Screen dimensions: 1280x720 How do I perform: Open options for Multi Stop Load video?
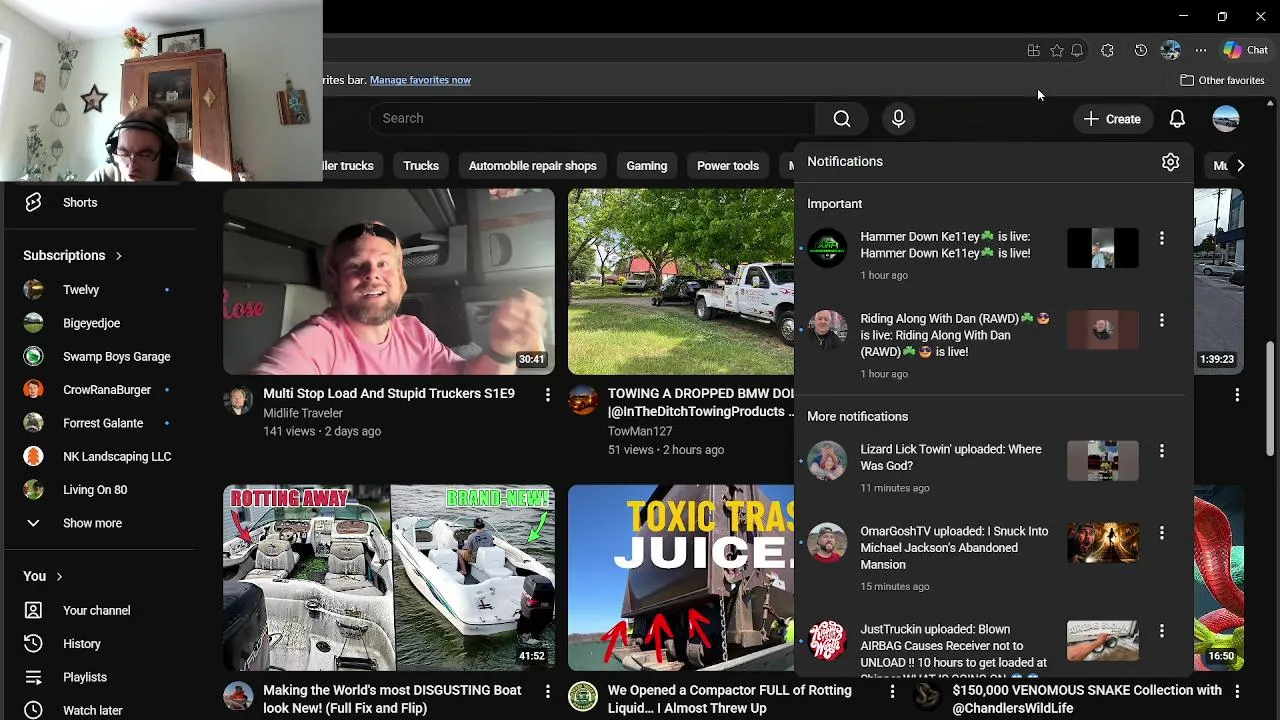547,395
